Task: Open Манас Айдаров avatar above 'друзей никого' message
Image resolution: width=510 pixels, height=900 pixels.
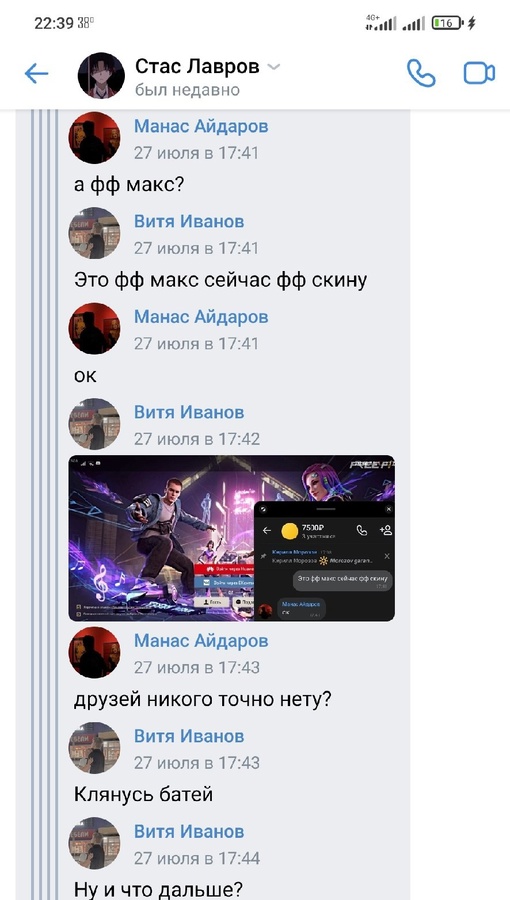Action: click(94, 652)
